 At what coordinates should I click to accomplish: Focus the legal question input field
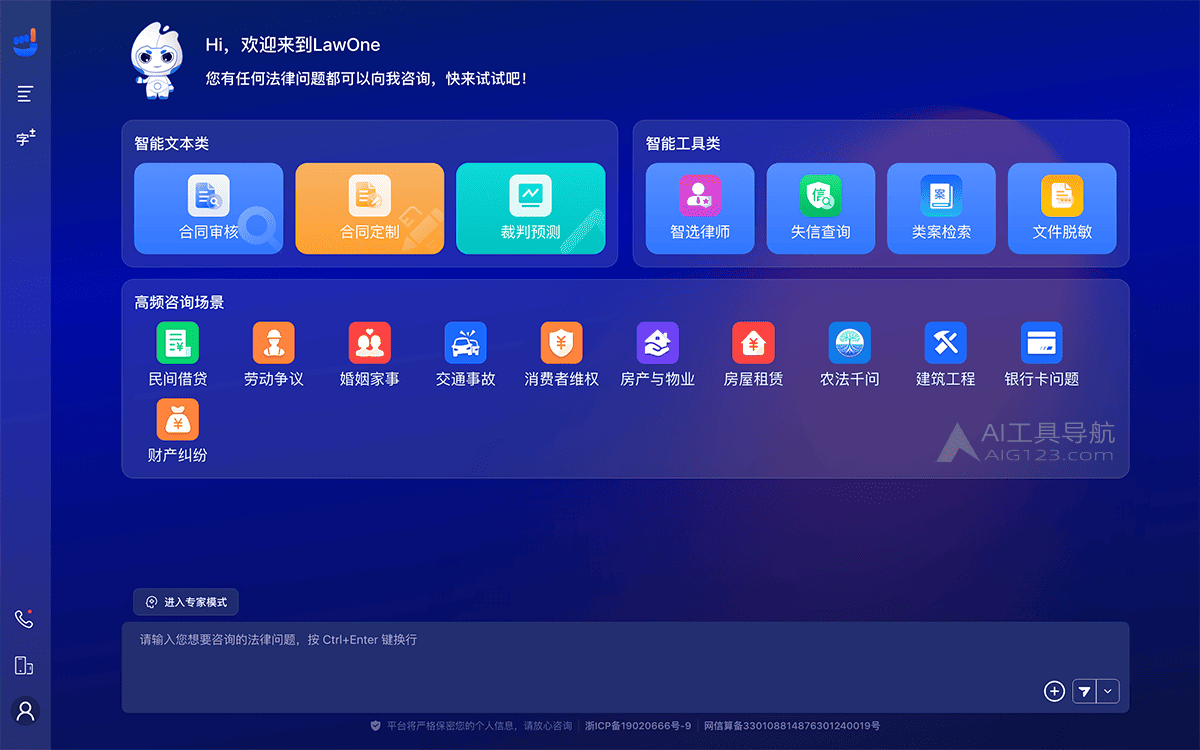tap(625, 667)
